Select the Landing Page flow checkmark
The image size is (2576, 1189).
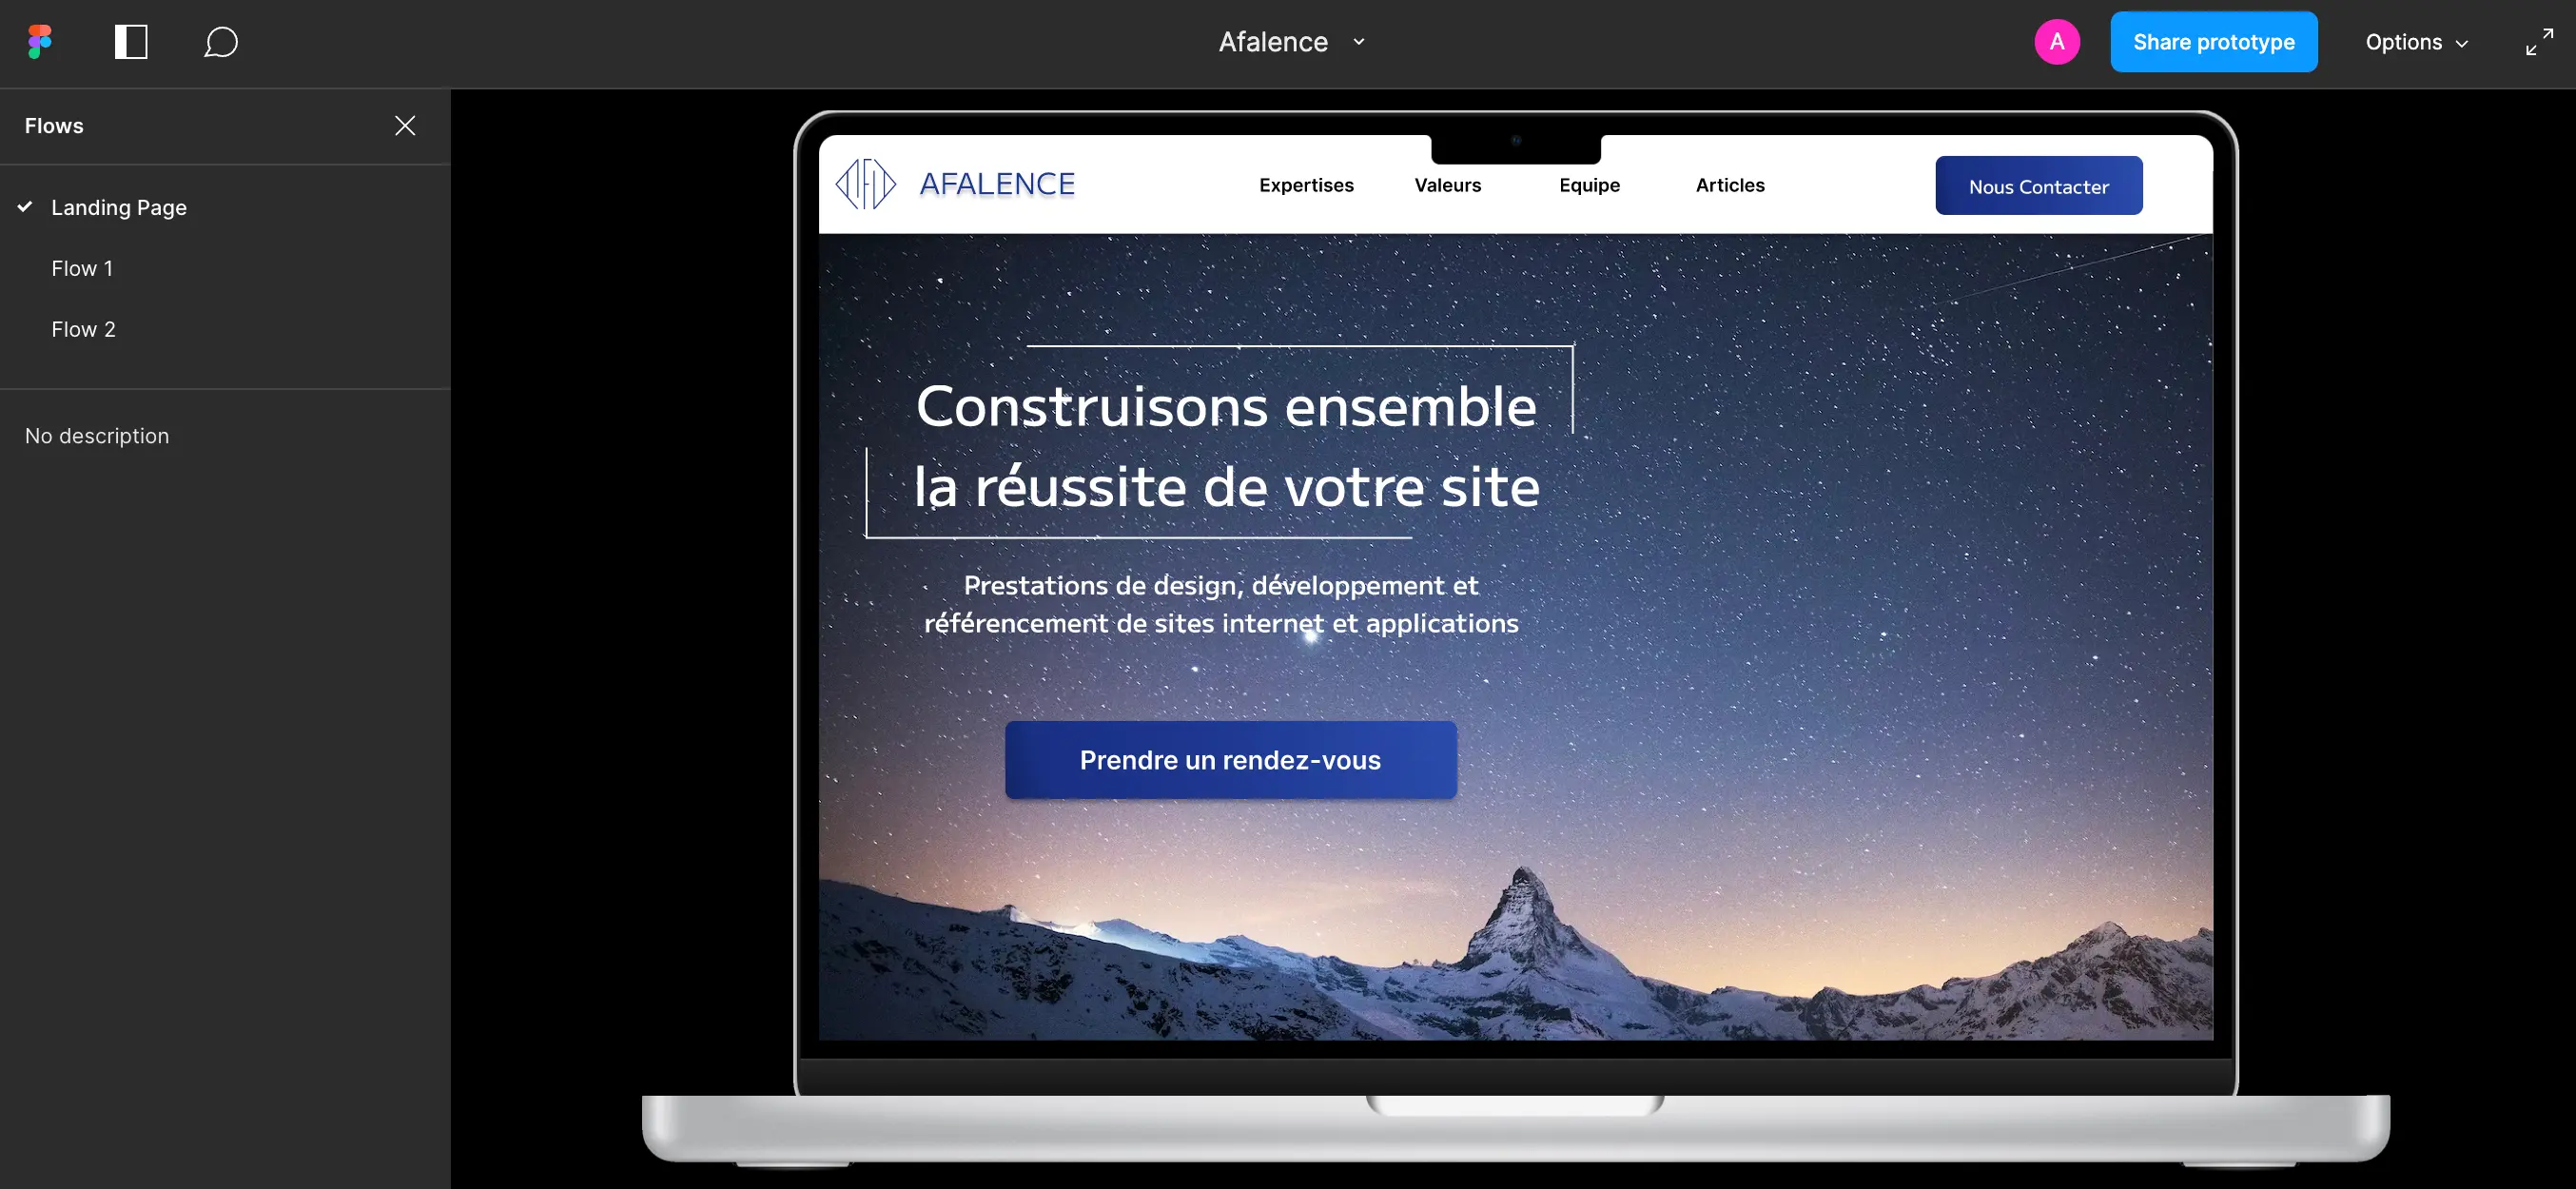25,205
